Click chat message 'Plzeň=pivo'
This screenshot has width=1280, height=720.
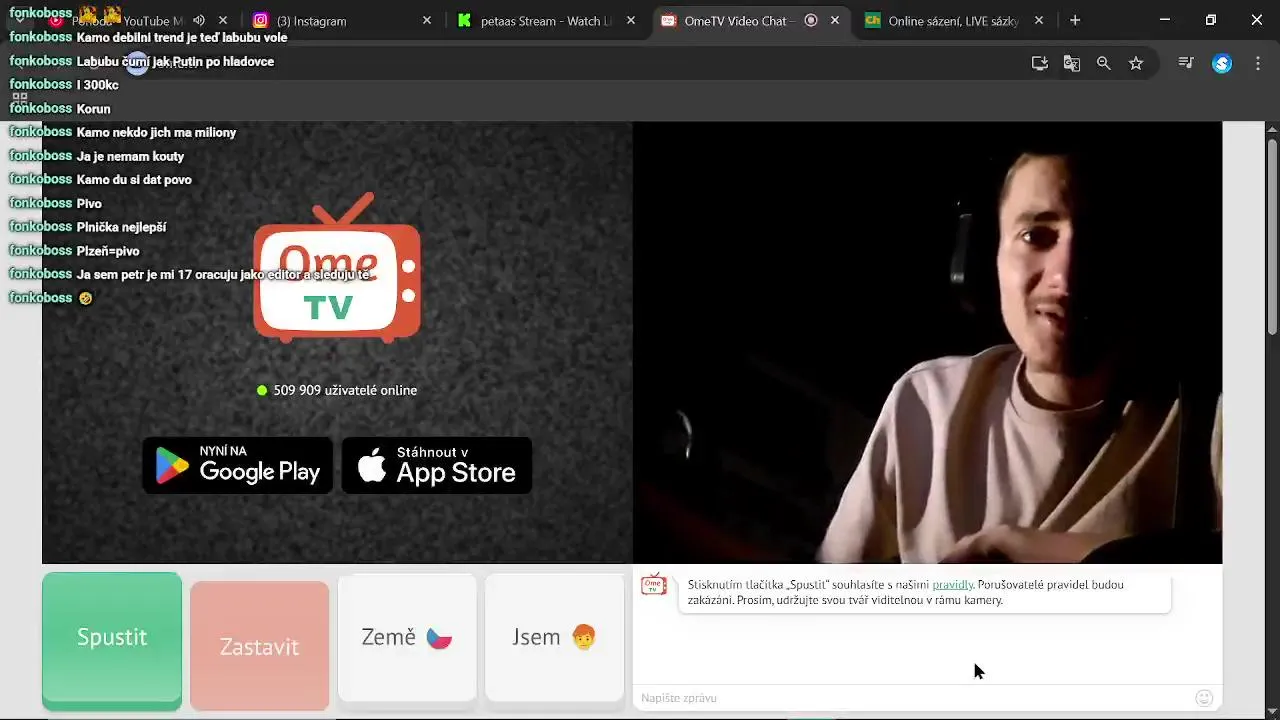point(108,251)
